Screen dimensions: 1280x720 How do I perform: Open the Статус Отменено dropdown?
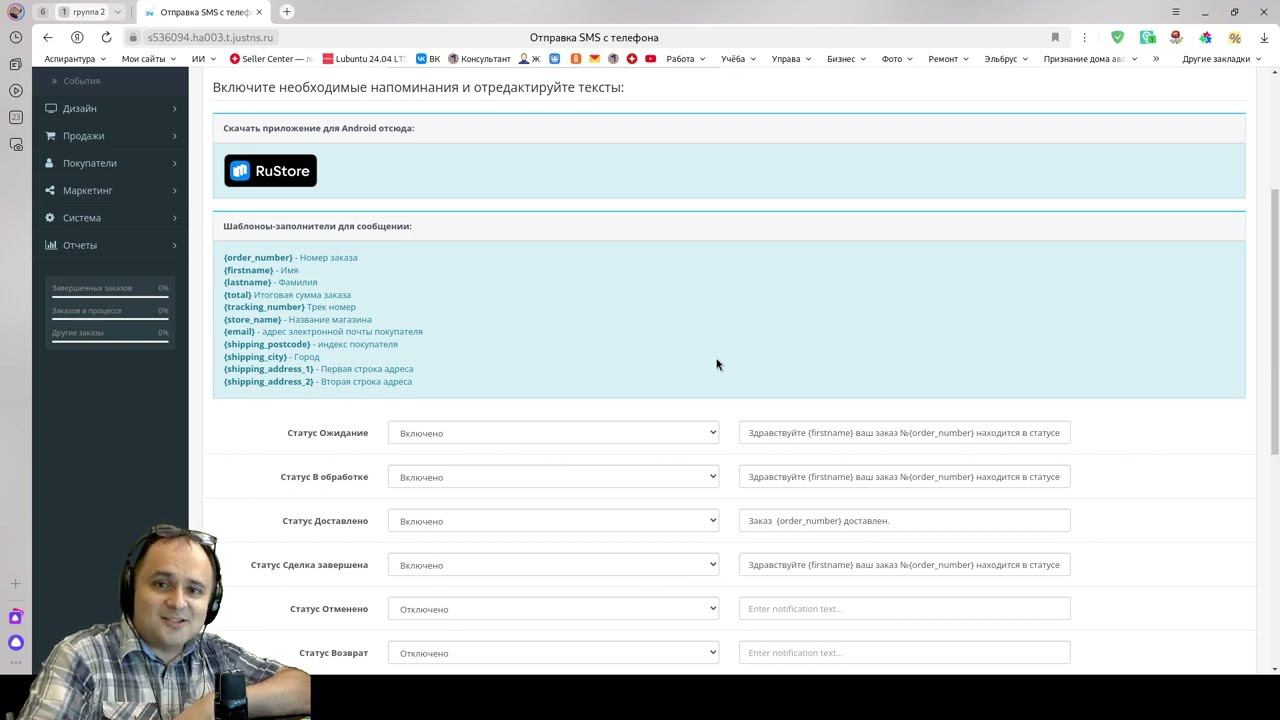tap(553, 609)
